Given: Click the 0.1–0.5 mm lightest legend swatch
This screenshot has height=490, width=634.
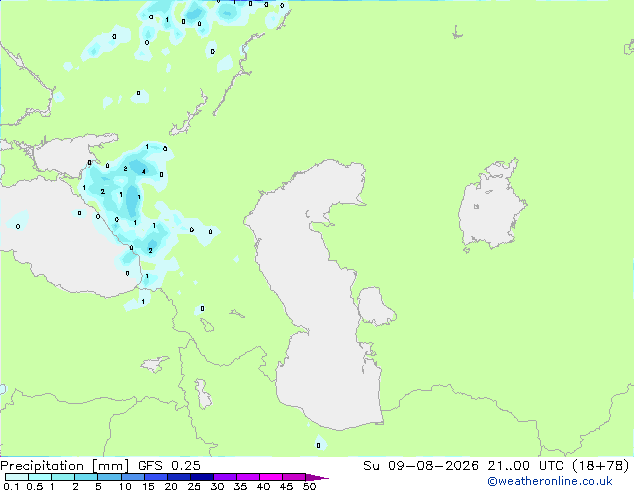Looking at the screenshot, I should tap(17, 477).
